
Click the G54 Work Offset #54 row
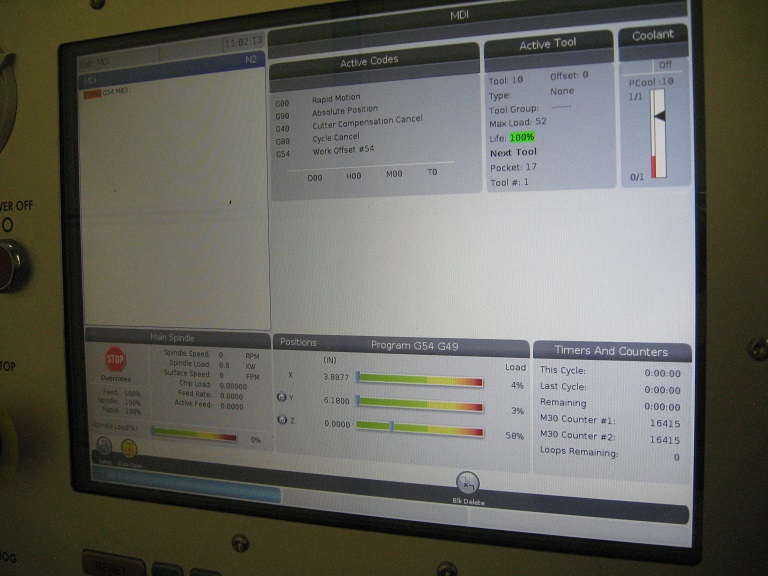[325, 151]
